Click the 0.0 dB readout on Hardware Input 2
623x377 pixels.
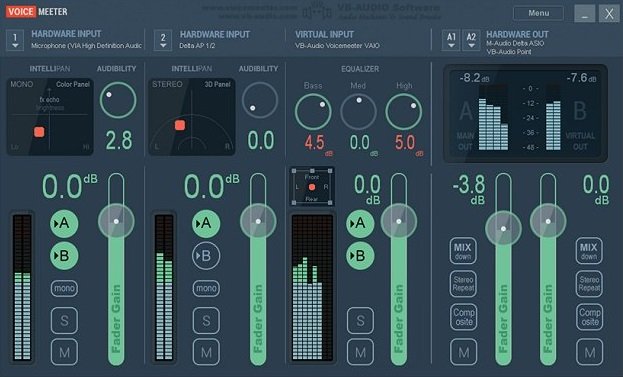211,186
